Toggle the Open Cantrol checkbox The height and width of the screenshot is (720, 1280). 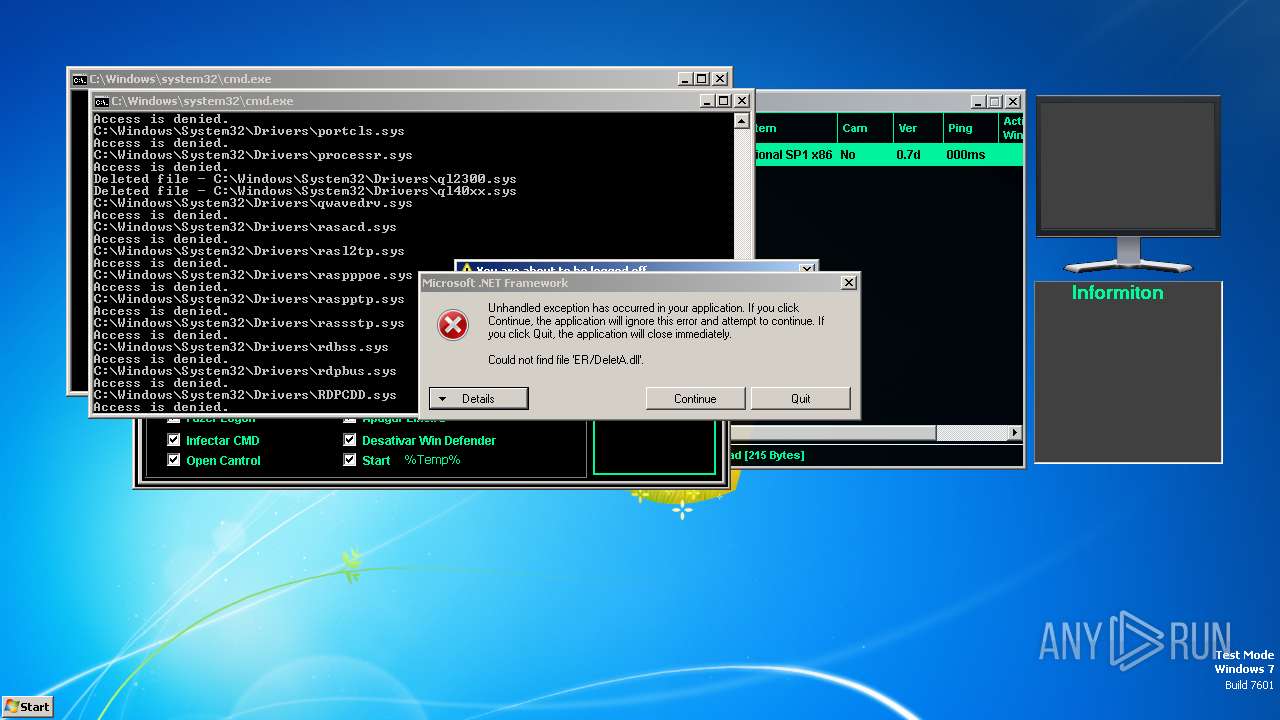174,460
